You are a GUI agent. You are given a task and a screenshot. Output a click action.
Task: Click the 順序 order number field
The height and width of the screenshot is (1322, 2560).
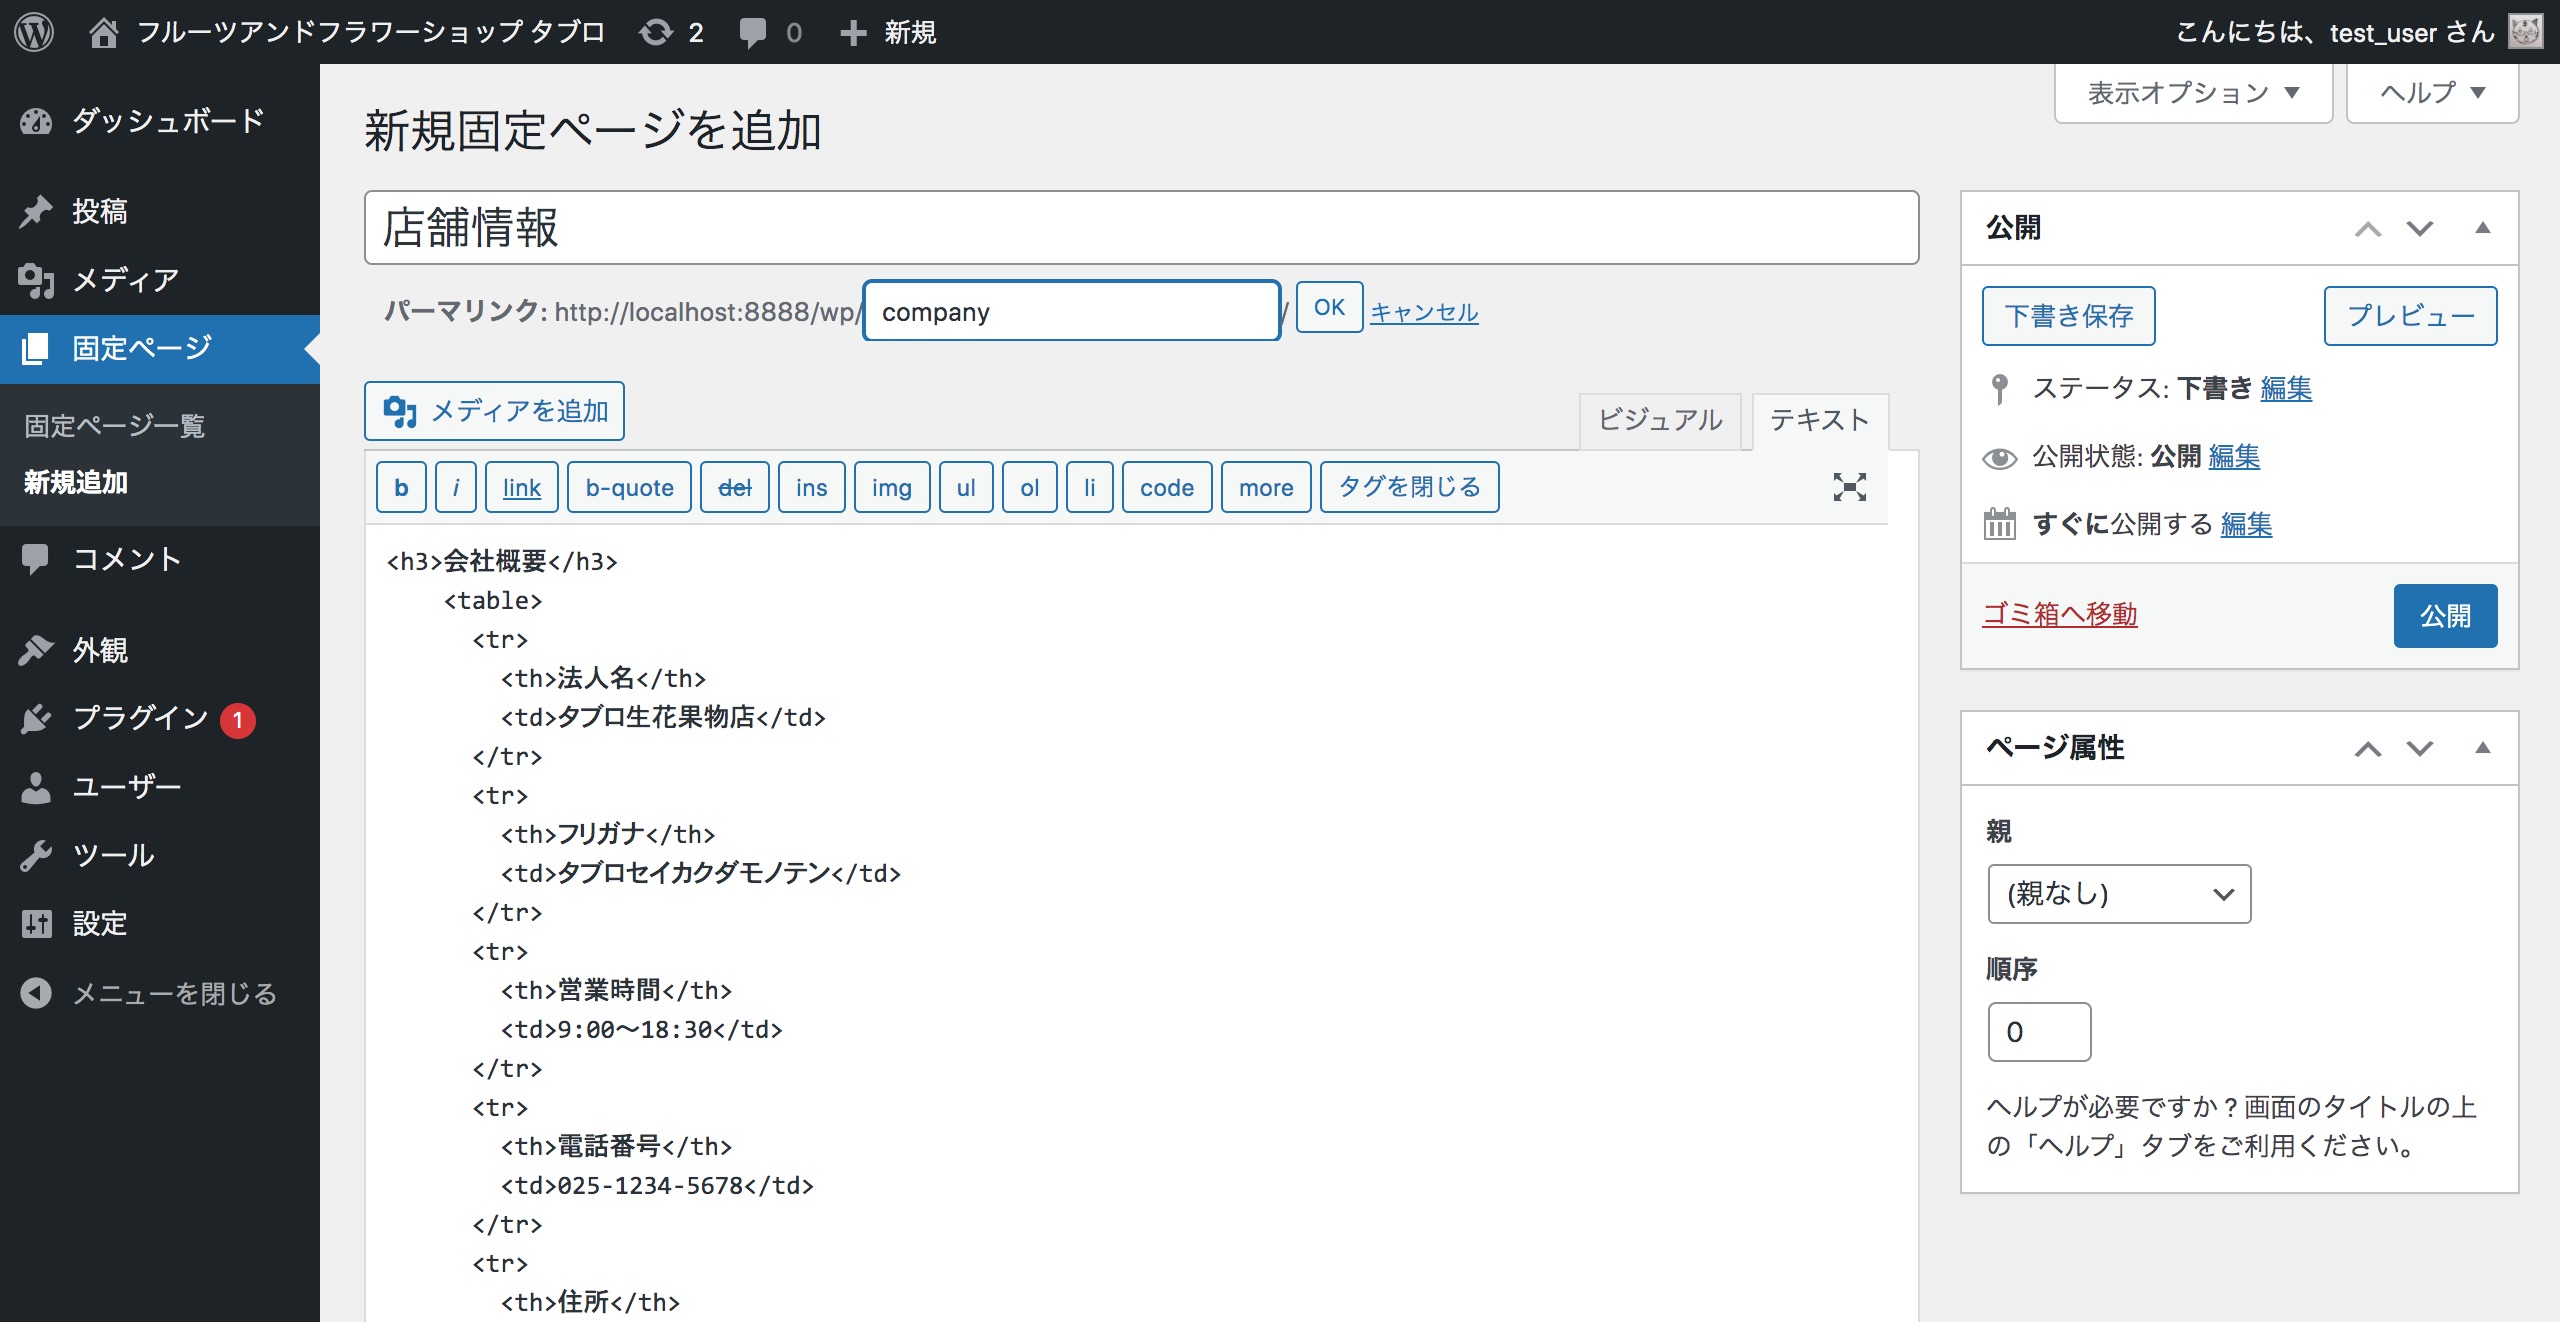tap(2038, 1031)
